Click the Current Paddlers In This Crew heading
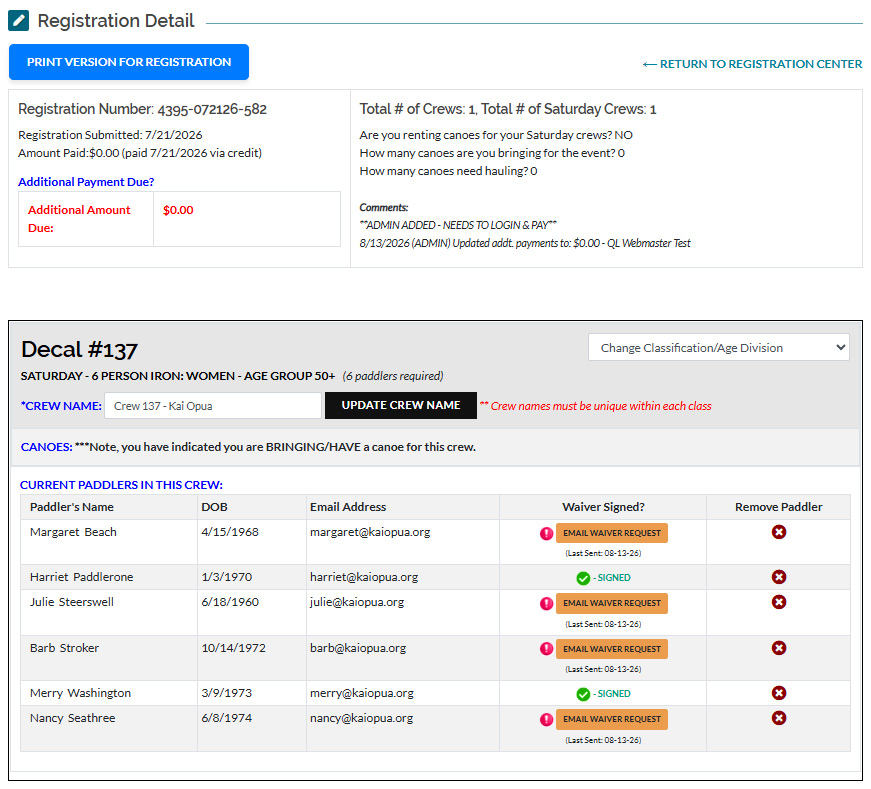This screenshot has height=789, width=871. (x=121, y=485)
